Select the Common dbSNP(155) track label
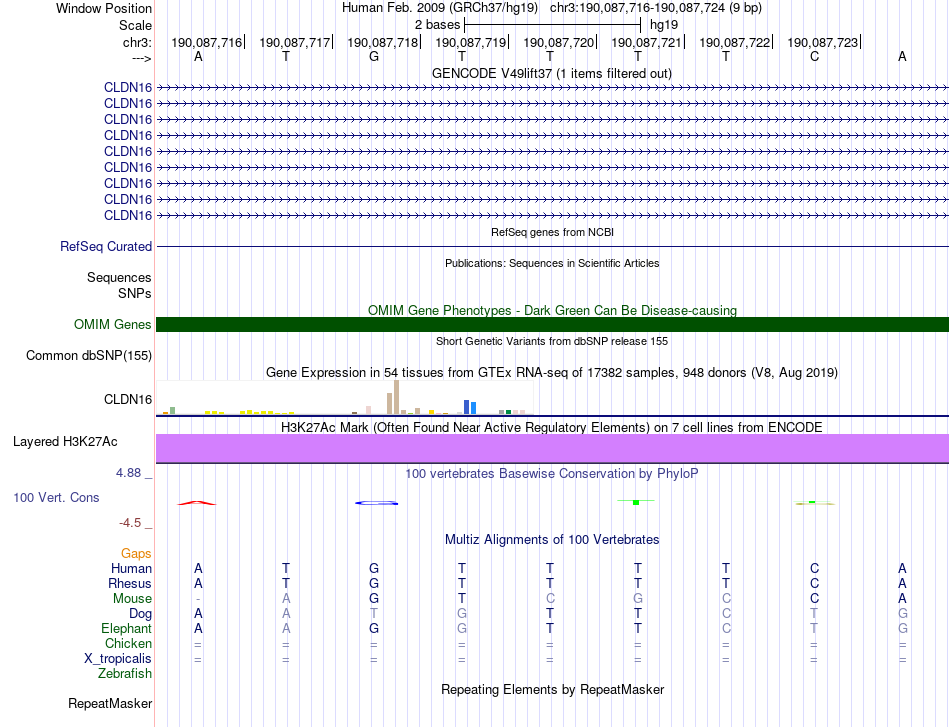Viewport: 950px width, 727px height. point(89,355)
